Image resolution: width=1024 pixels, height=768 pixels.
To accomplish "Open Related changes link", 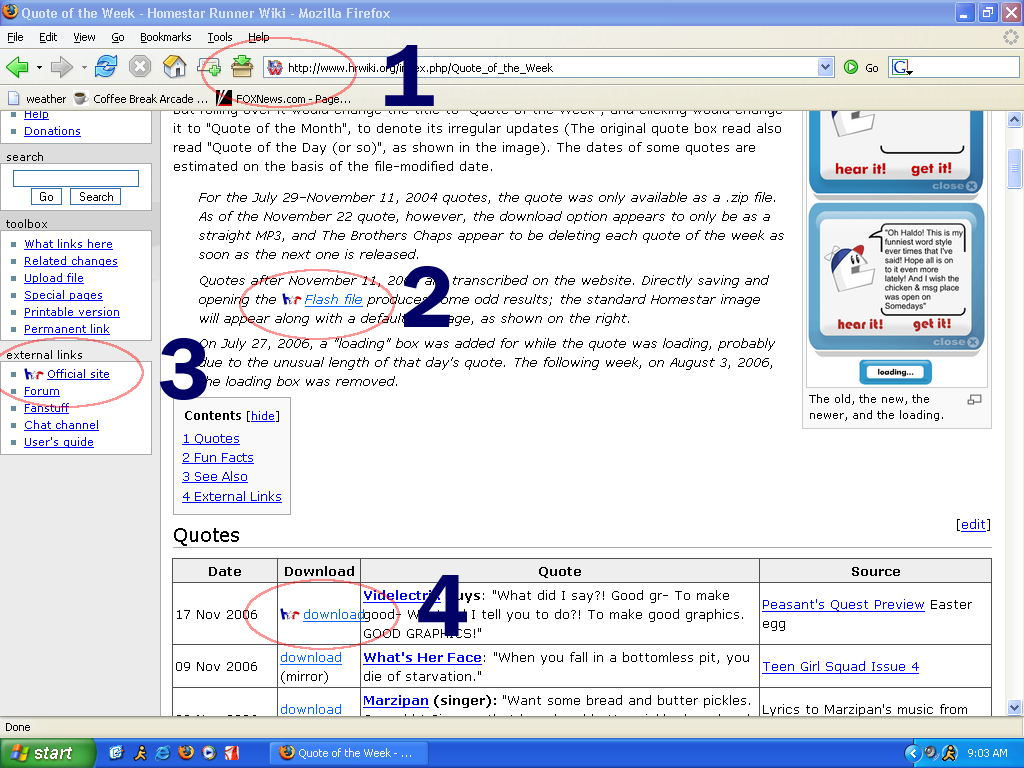I will (71, 261).
